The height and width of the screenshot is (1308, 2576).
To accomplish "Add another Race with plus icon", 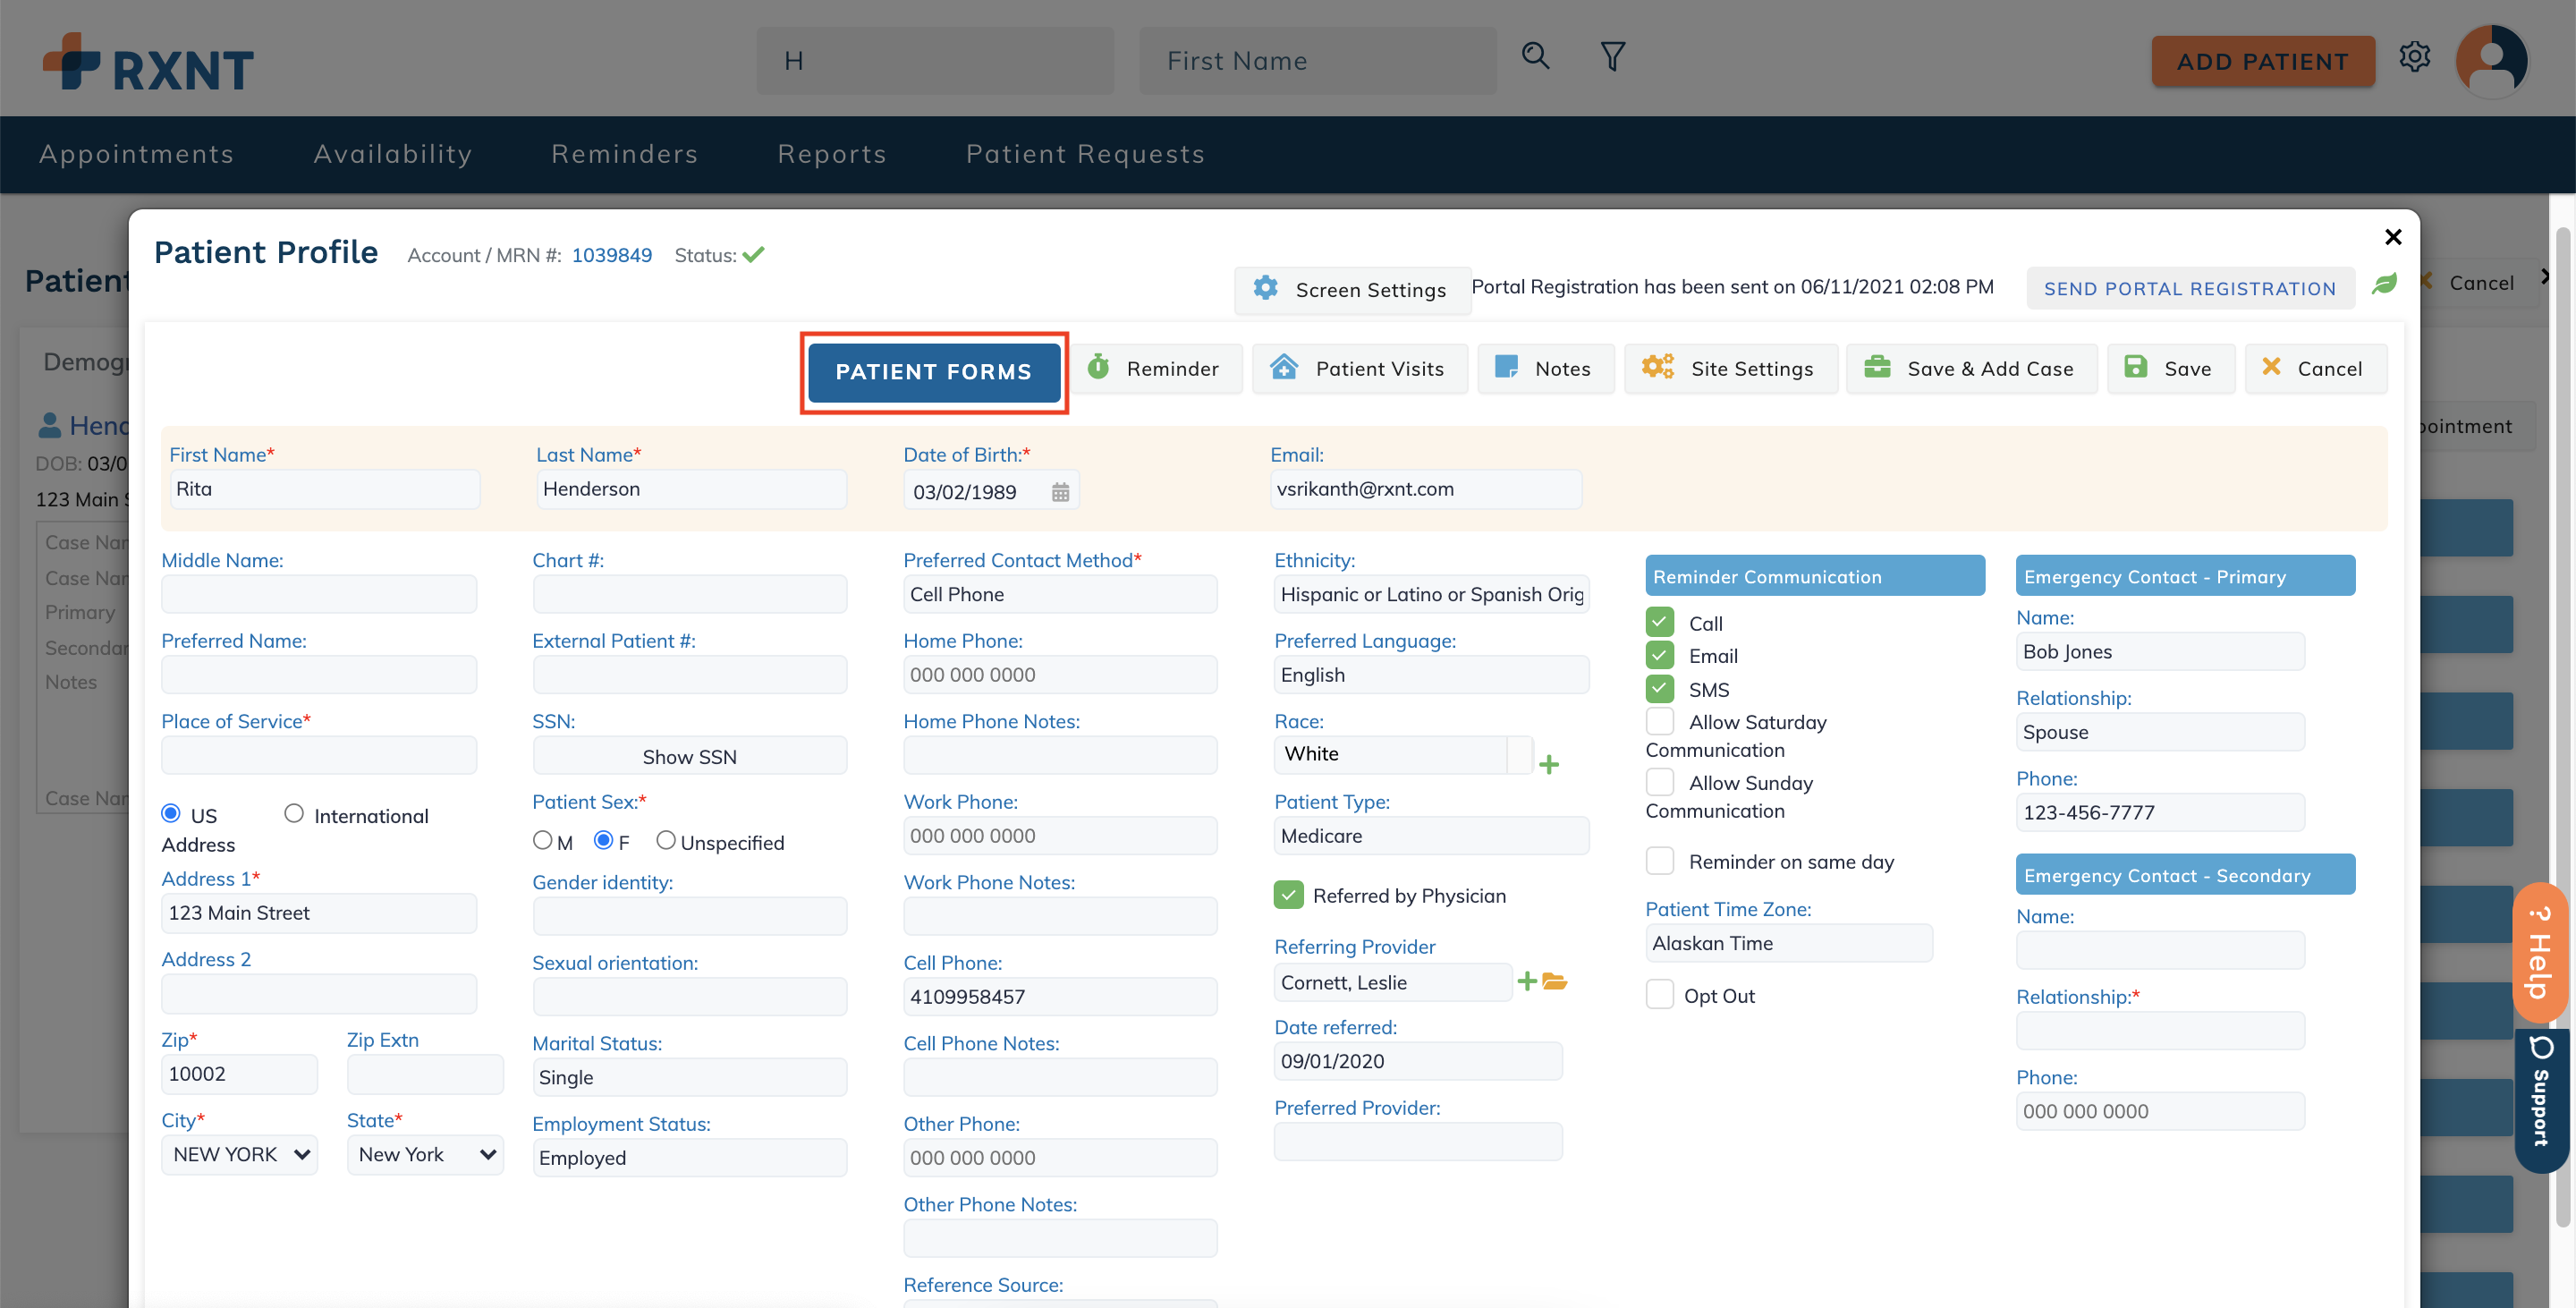I will pyautogui.click(x=1549, y=765).
